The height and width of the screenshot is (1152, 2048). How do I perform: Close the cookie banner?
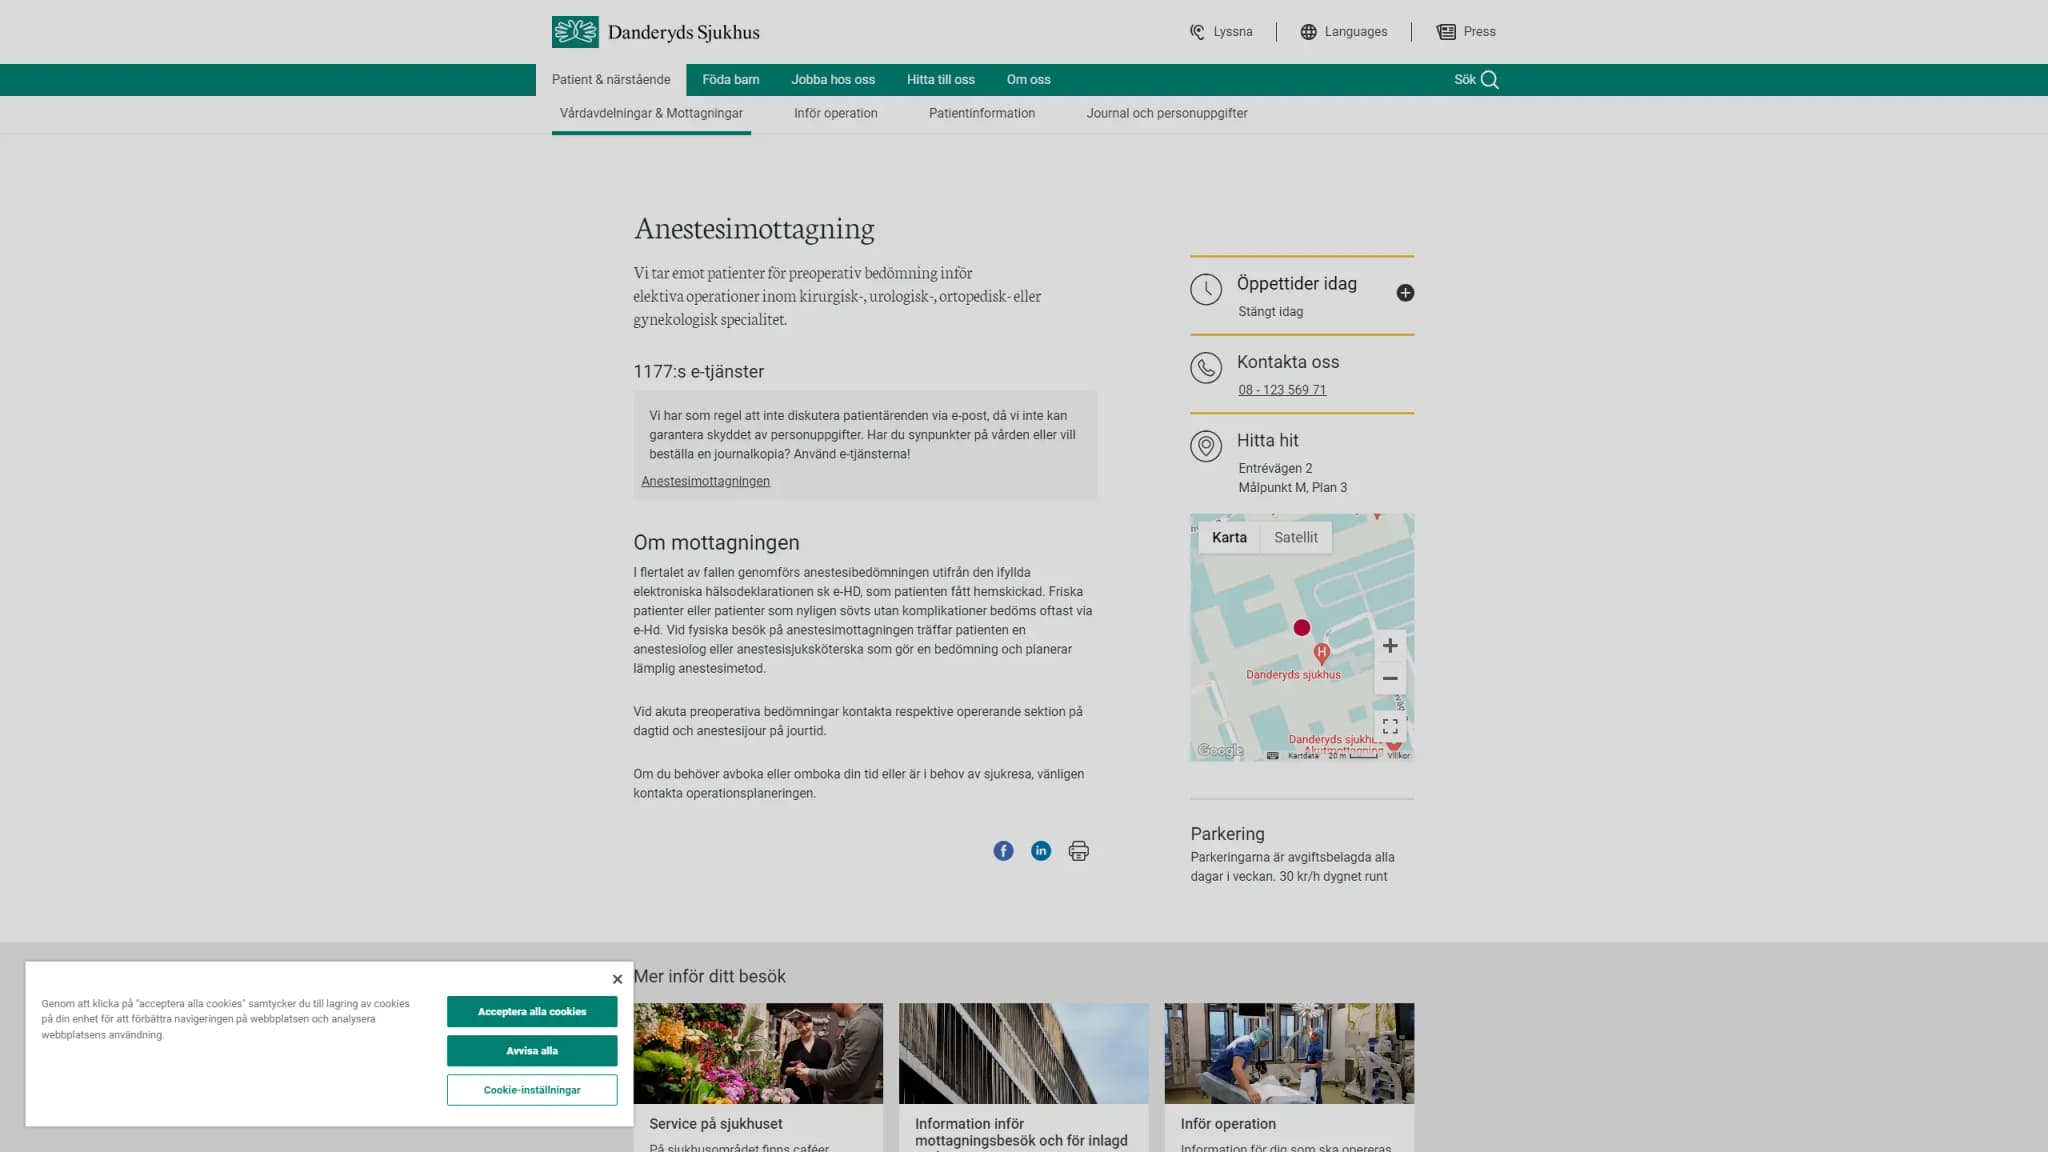click(x=617, y=979)
